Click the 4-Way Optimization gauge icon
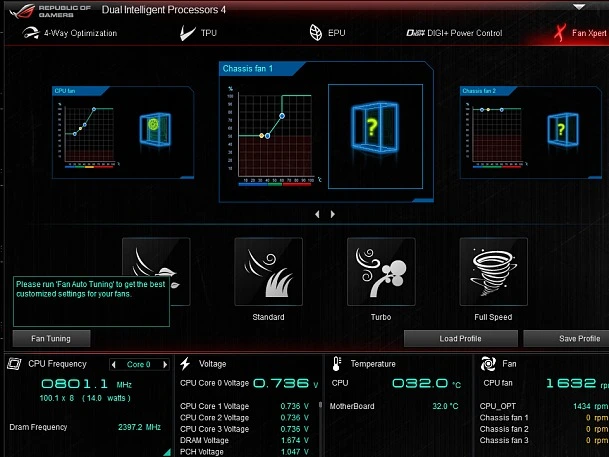The width and height of the screenshot is (609, 457). click(31, 33)
